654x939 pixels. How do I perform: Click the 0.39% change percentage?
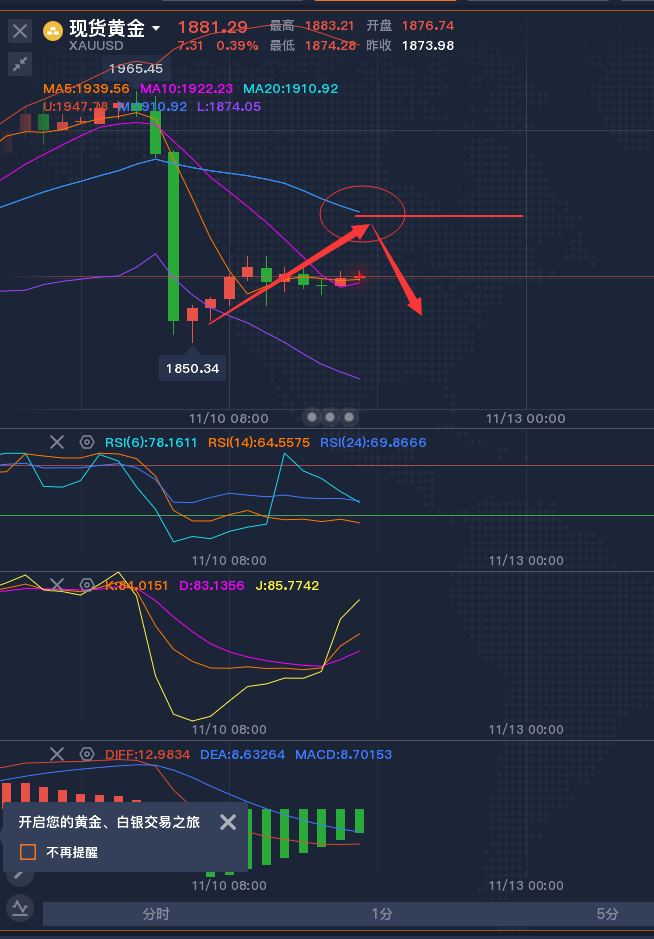coord(238,46)
